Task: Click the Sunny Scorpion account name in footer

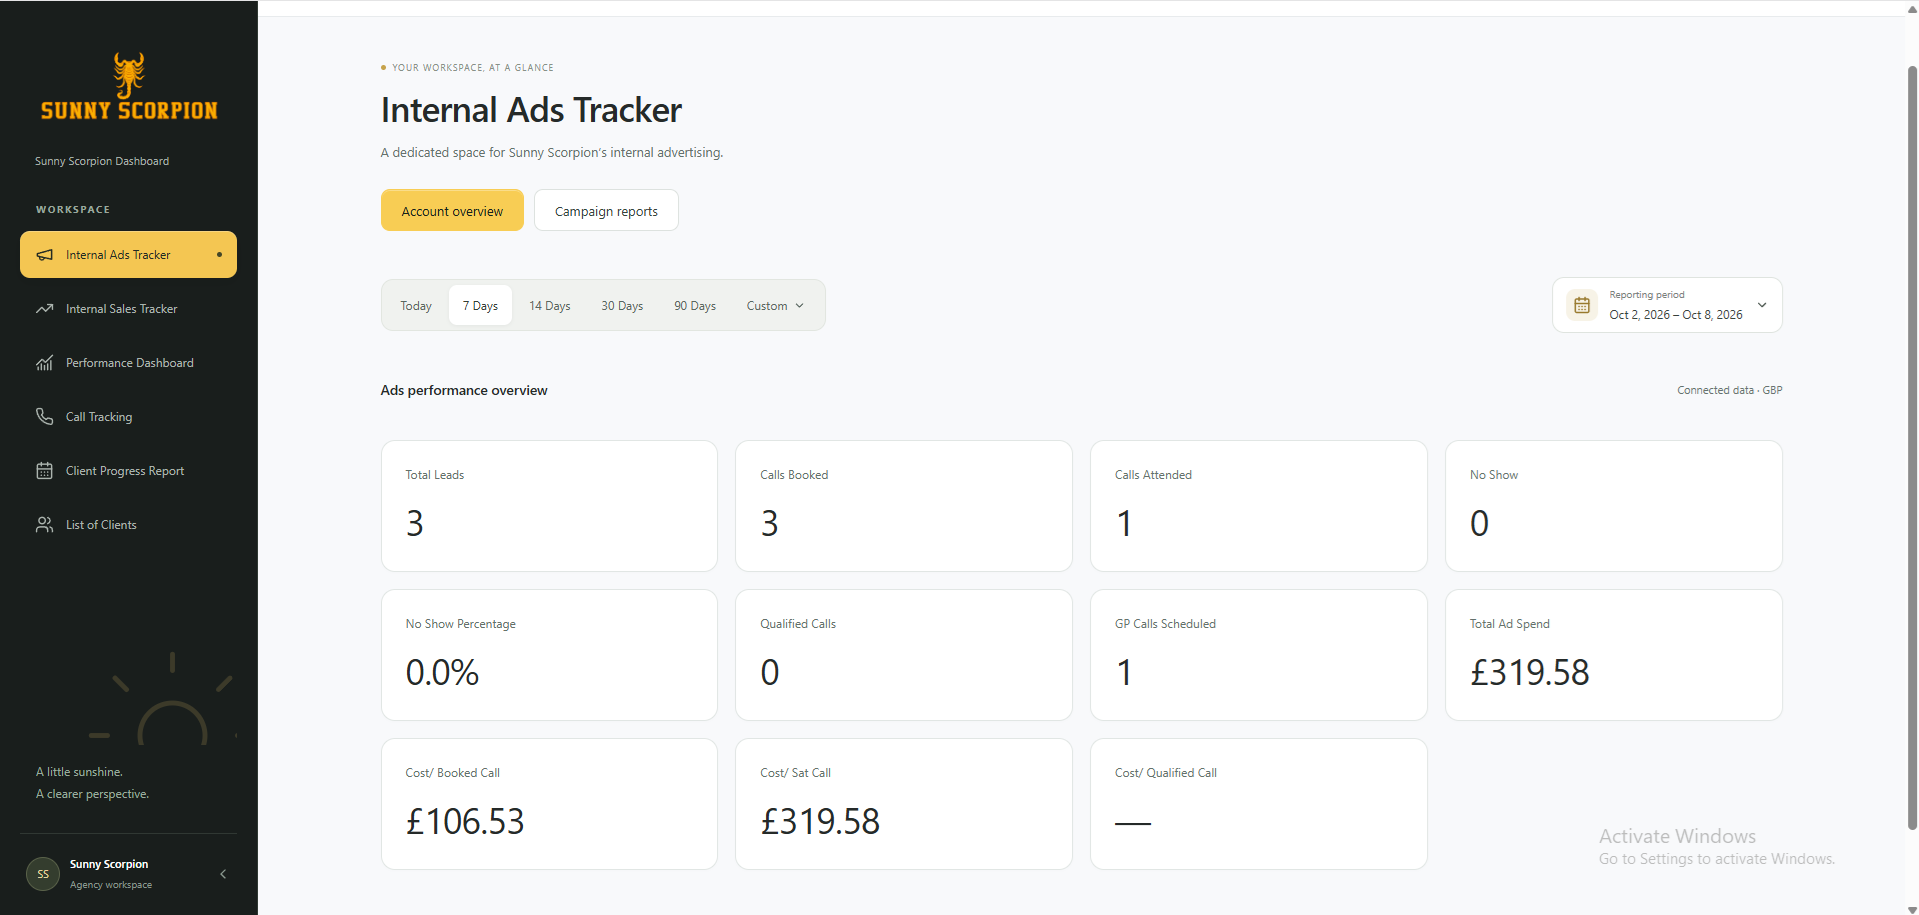Action: tap(109, 864)
